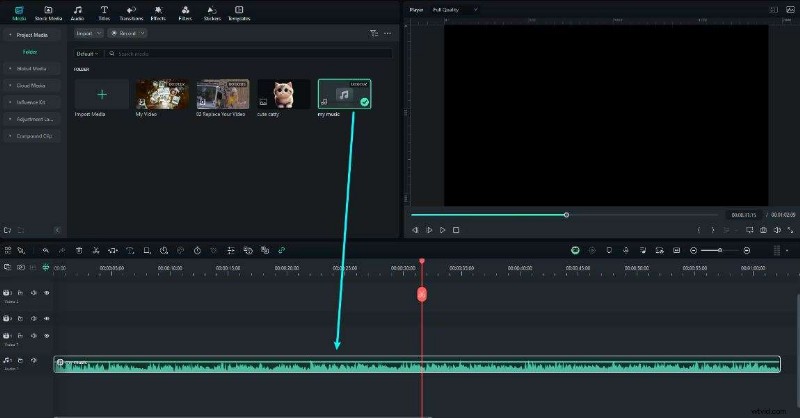The height and width of the screenshot is (418, 800).
Task: Expand the Cloud Media section
Action: [x=32, y=86]
